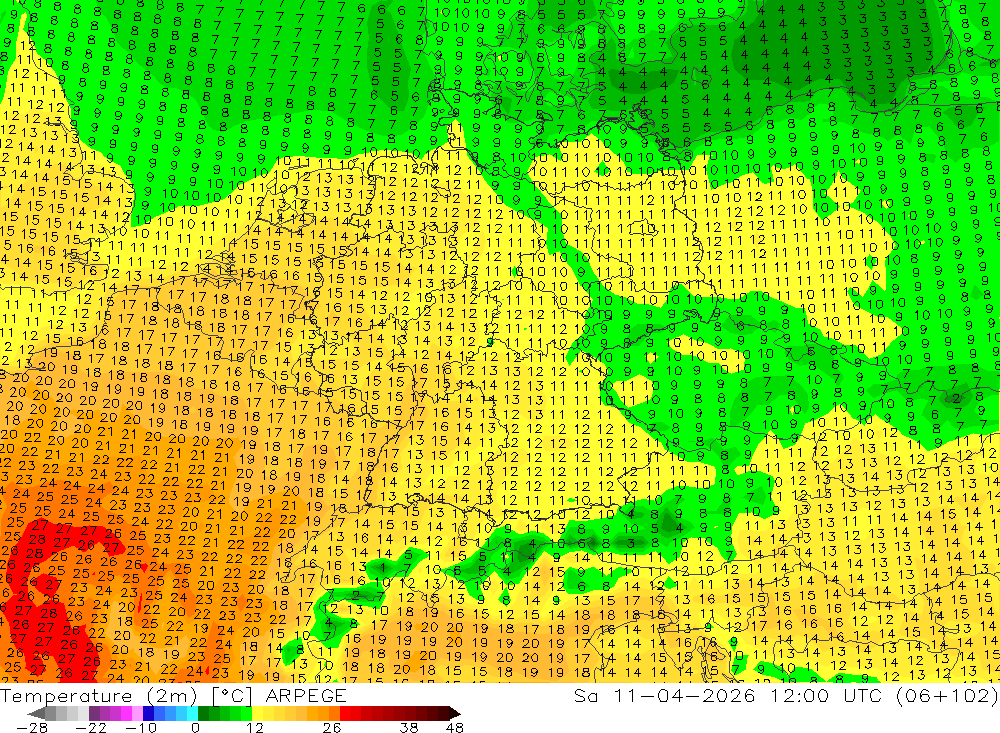
Task: Click the '-22' label on the color scale
Action: point(91,727)
